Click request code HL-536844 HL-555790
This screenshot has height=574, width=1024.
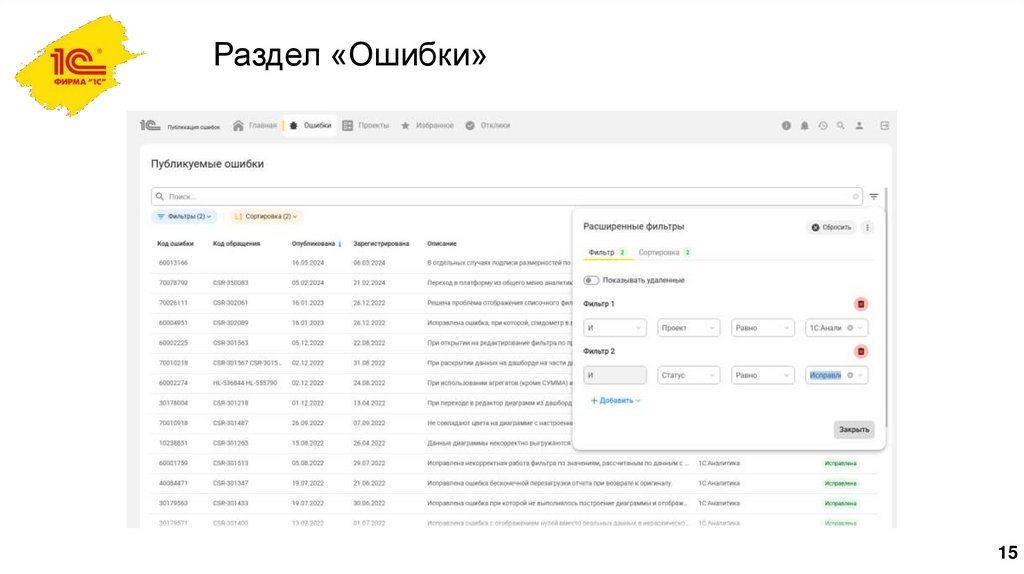[x=245, y=383]
